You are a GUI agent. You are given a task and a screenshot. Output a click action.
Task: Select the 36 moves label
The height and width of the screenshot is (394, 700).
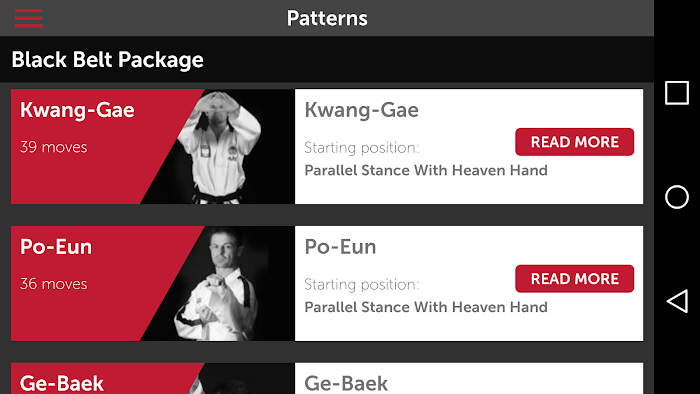[x=53, y=284]
